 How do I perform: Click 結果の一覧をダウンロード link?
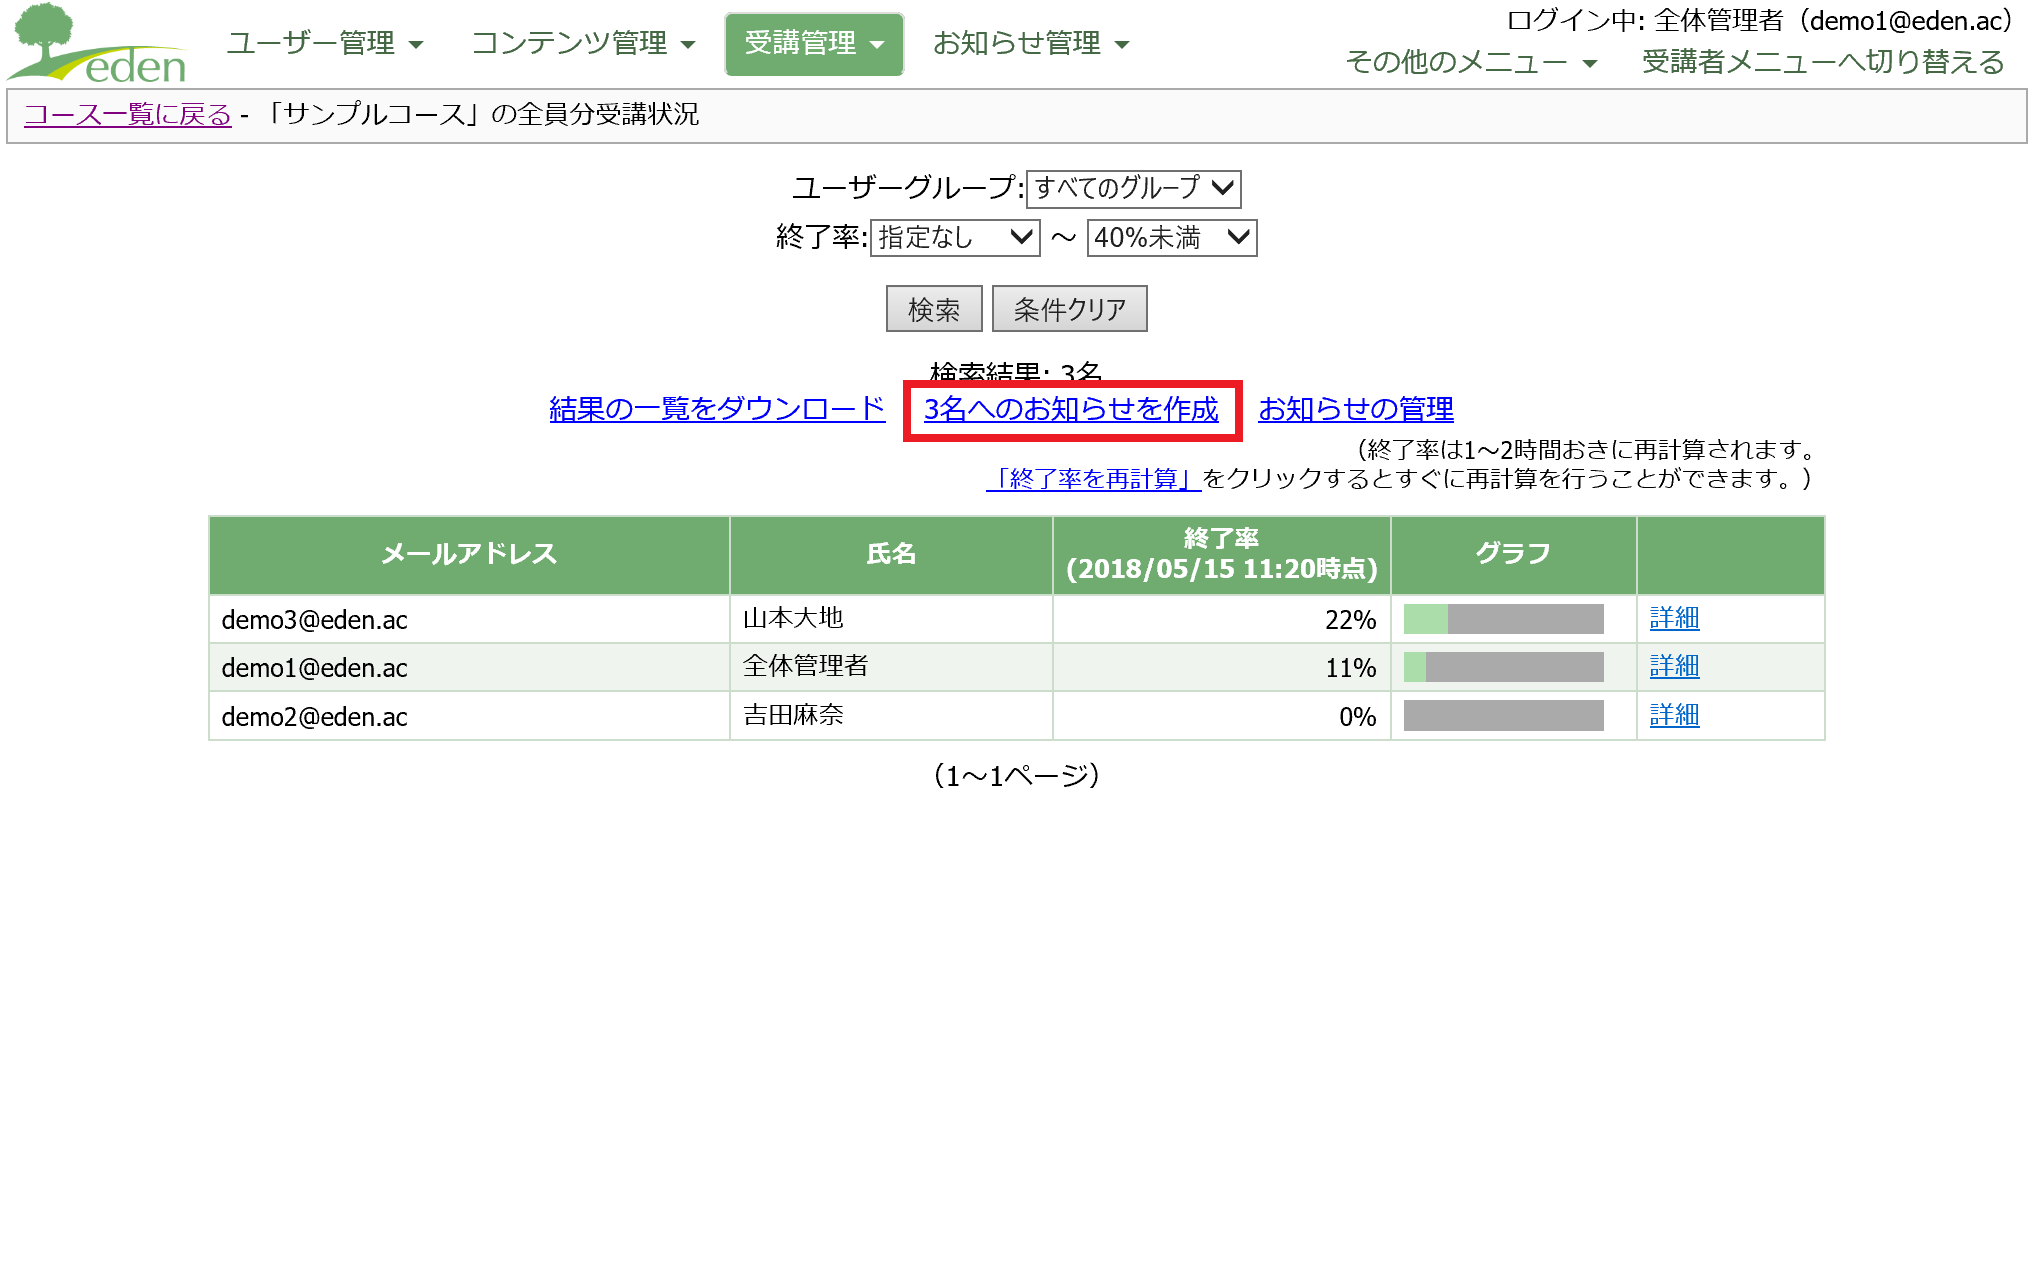click(x=717, y=409)
